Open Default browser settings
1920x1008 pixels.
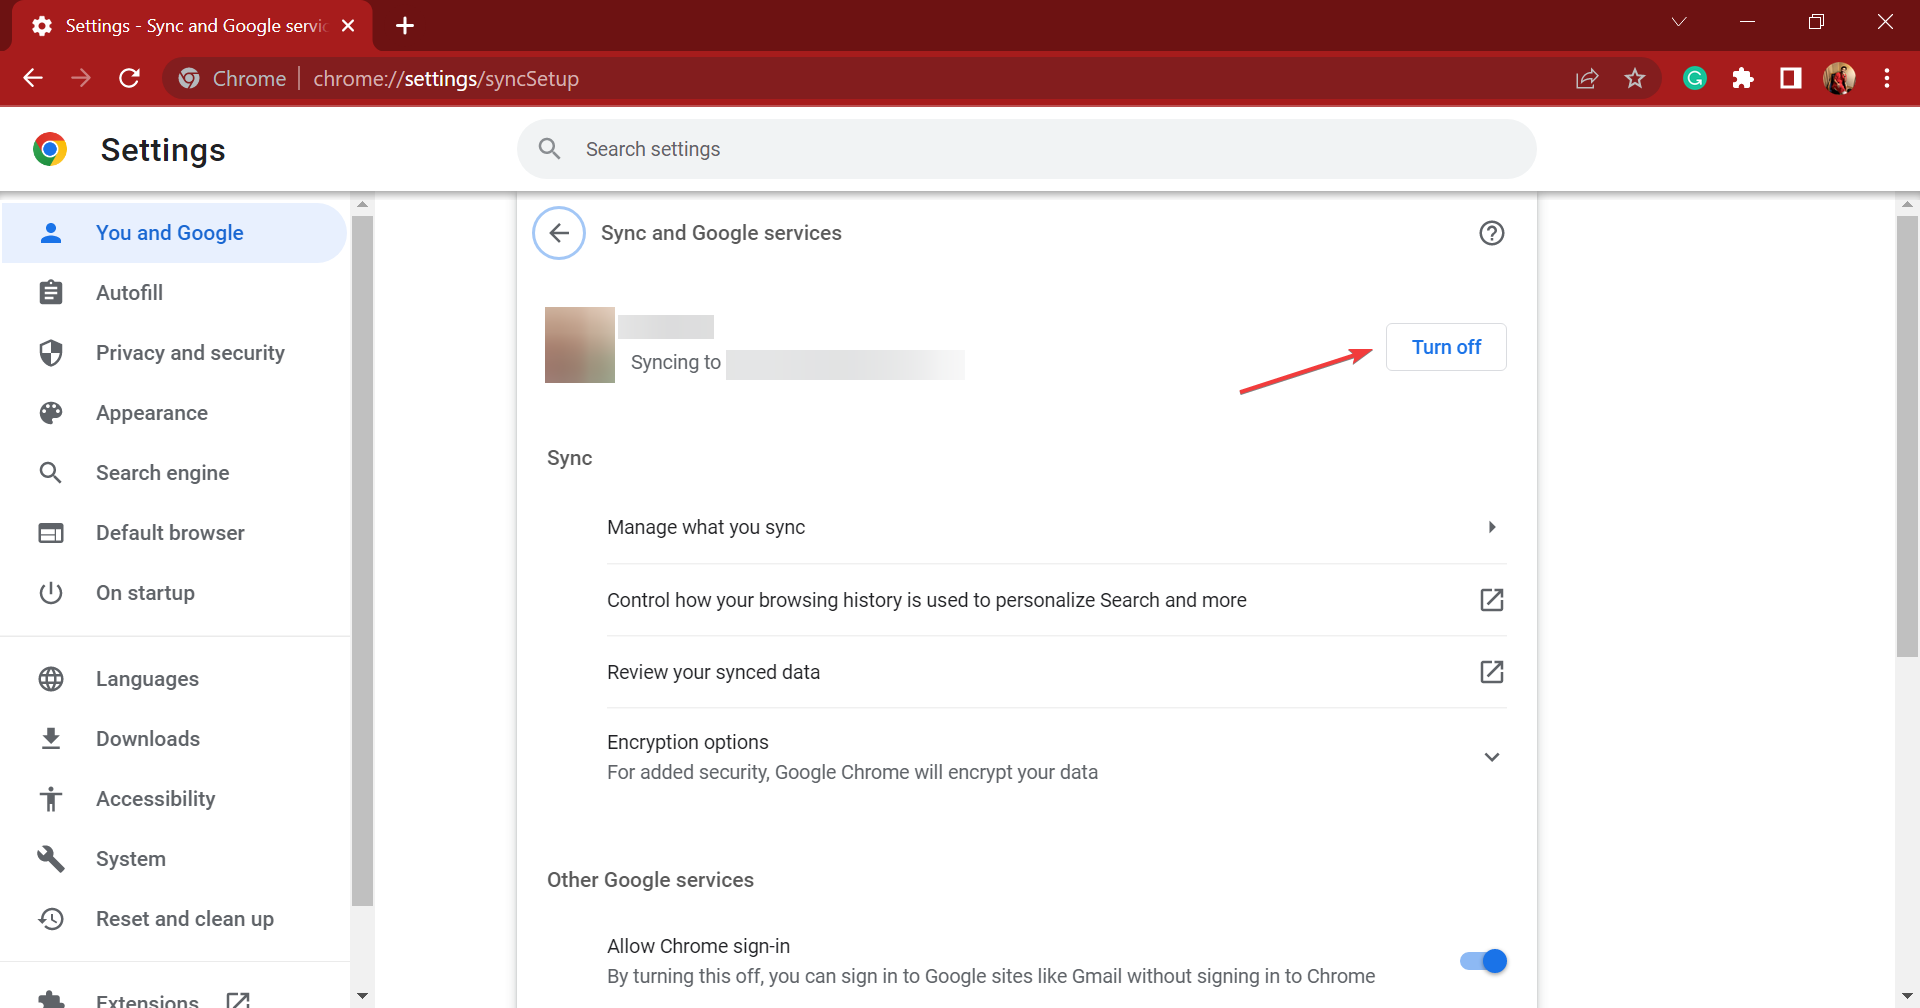point(175,533)
